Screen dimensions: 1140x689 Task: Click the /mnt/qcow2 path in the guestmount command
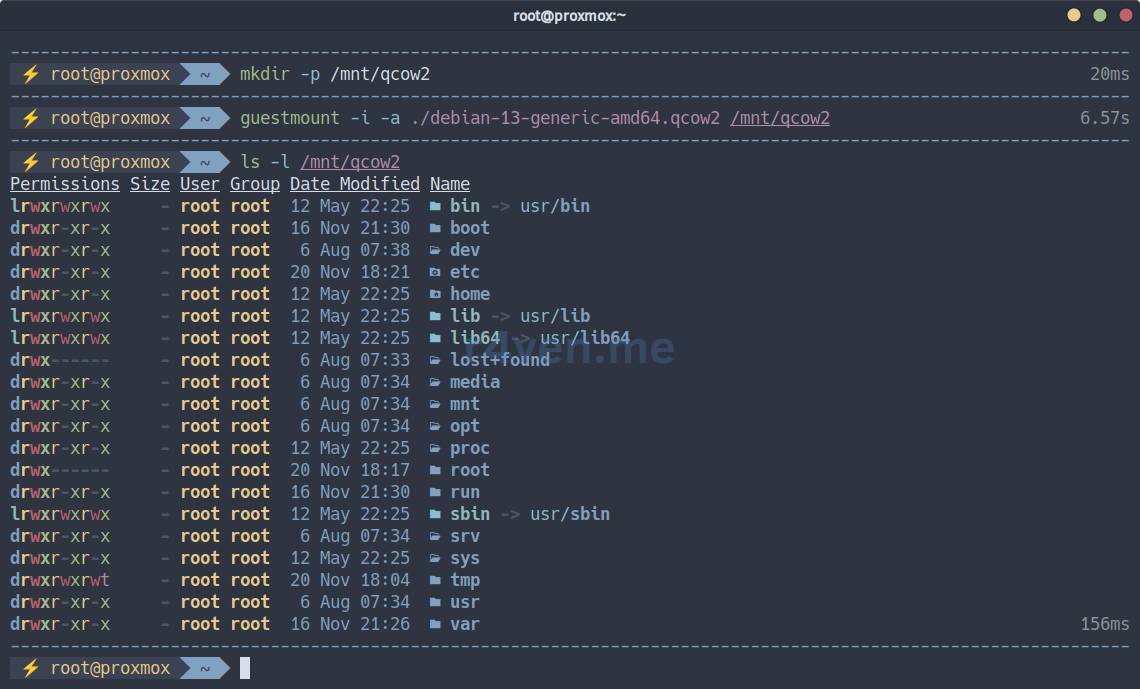[x=780, y=118]
